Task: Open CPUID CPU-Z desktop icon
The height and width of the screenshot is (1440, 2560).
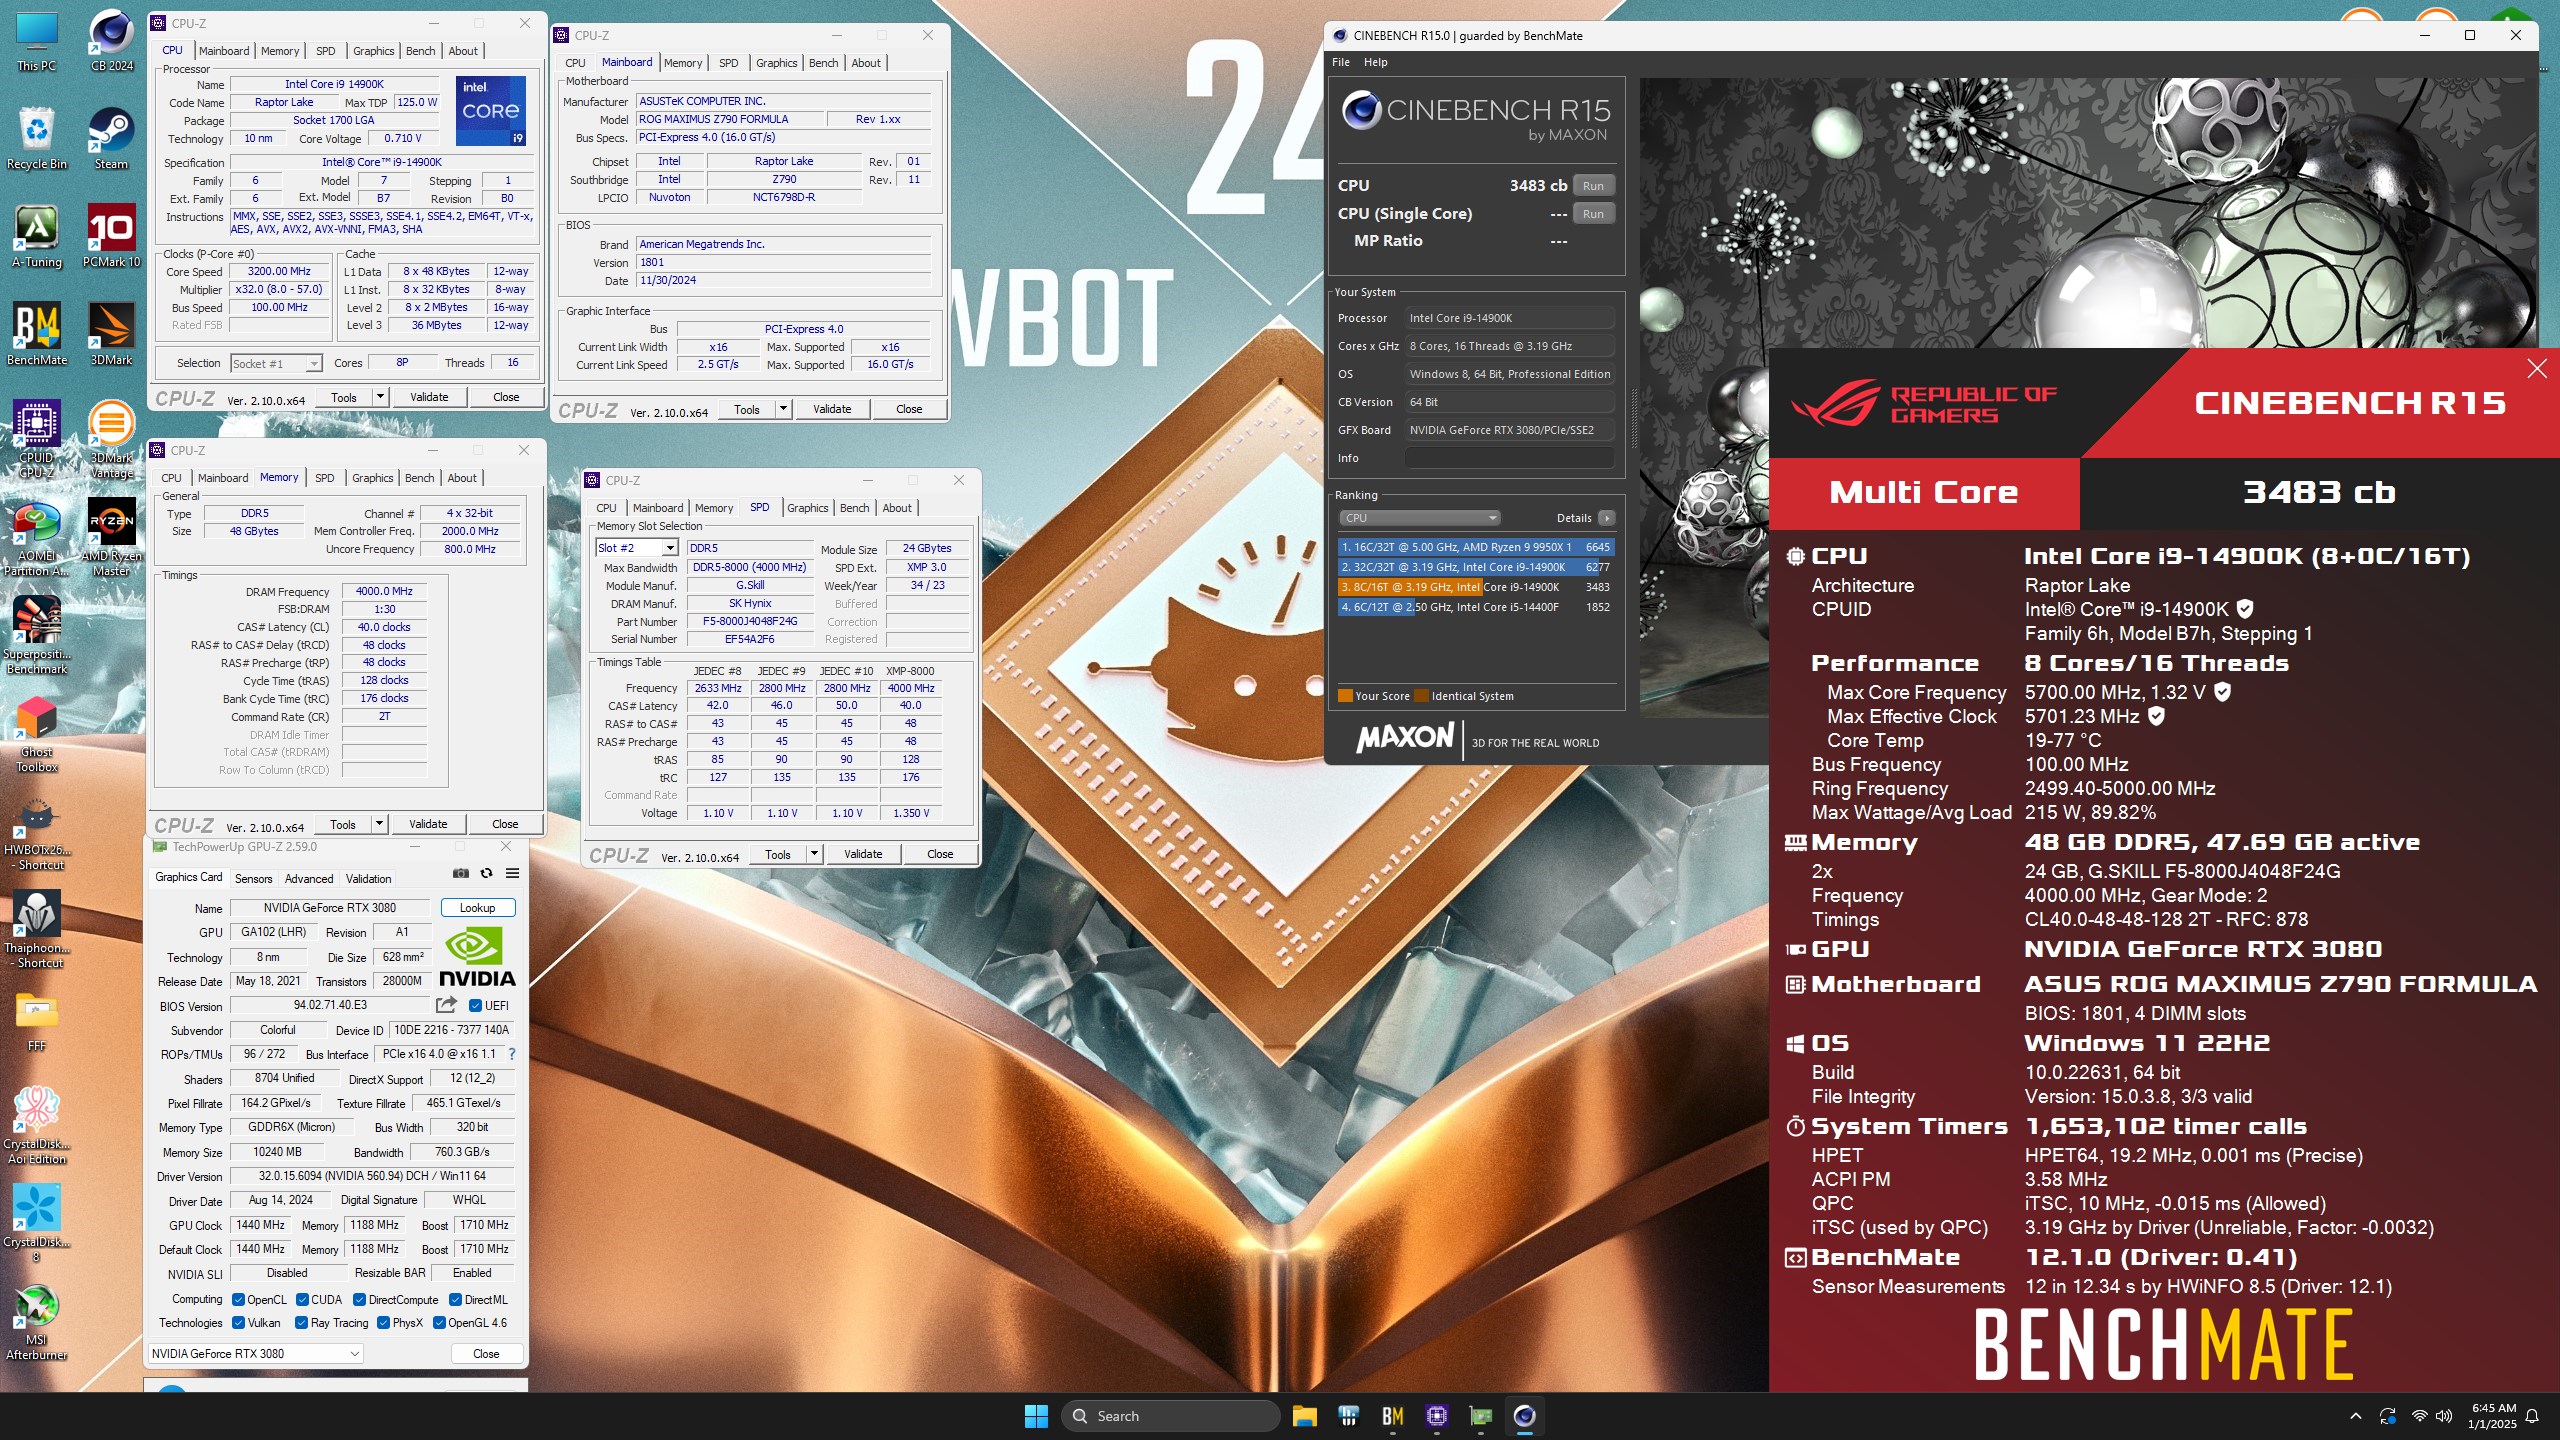Action: pos(37,438)
